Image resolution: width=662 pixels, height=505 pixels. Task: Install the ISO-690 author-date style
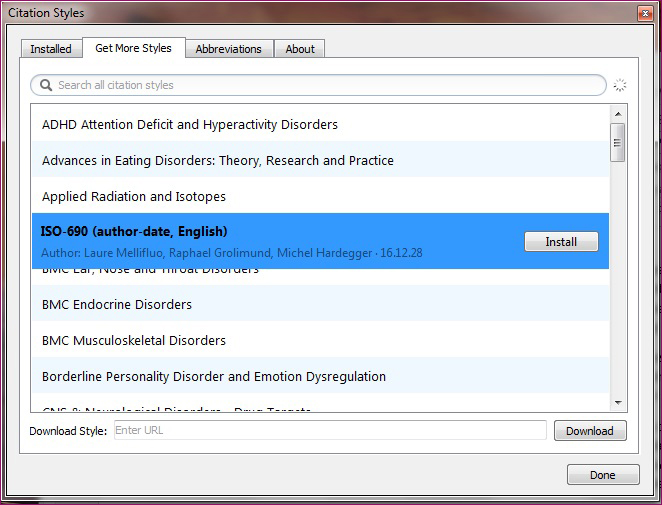pyautogui.click(x=560, y=242)
